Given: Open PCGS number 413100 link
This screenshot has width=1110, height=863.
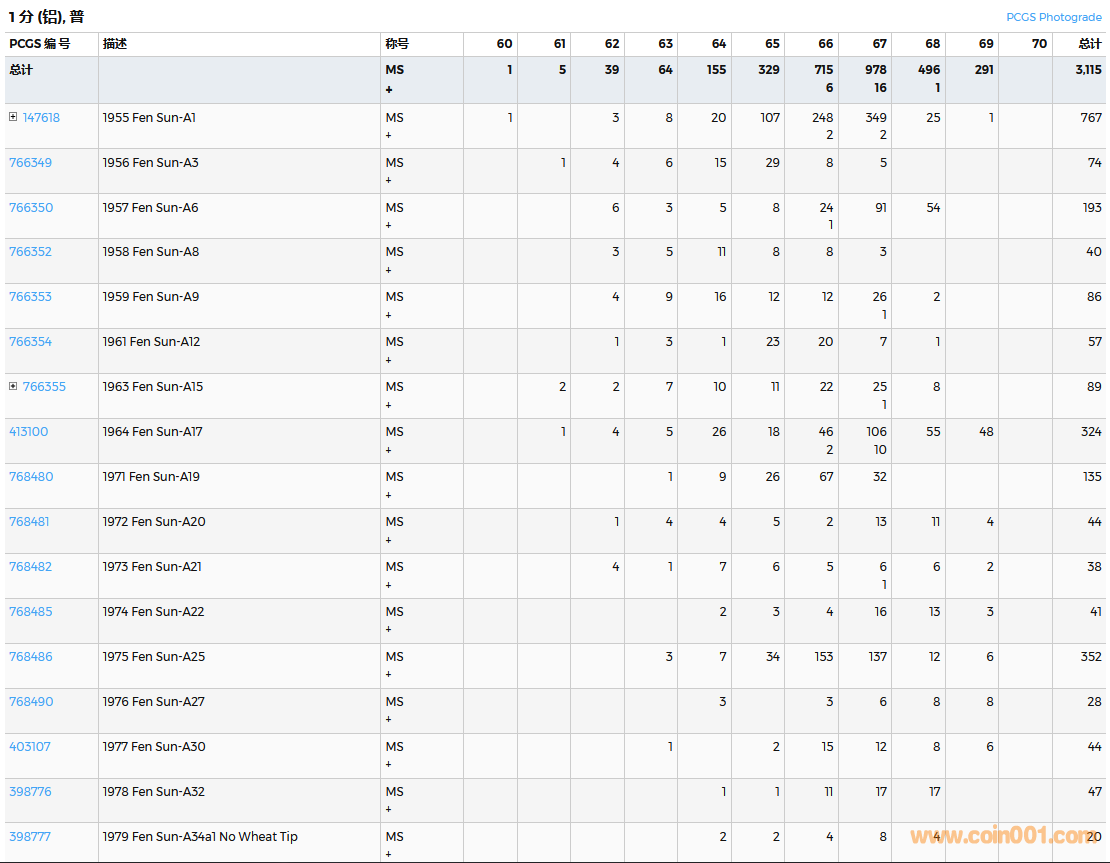Looking at the screenshot, I should (x=28, y=432).
